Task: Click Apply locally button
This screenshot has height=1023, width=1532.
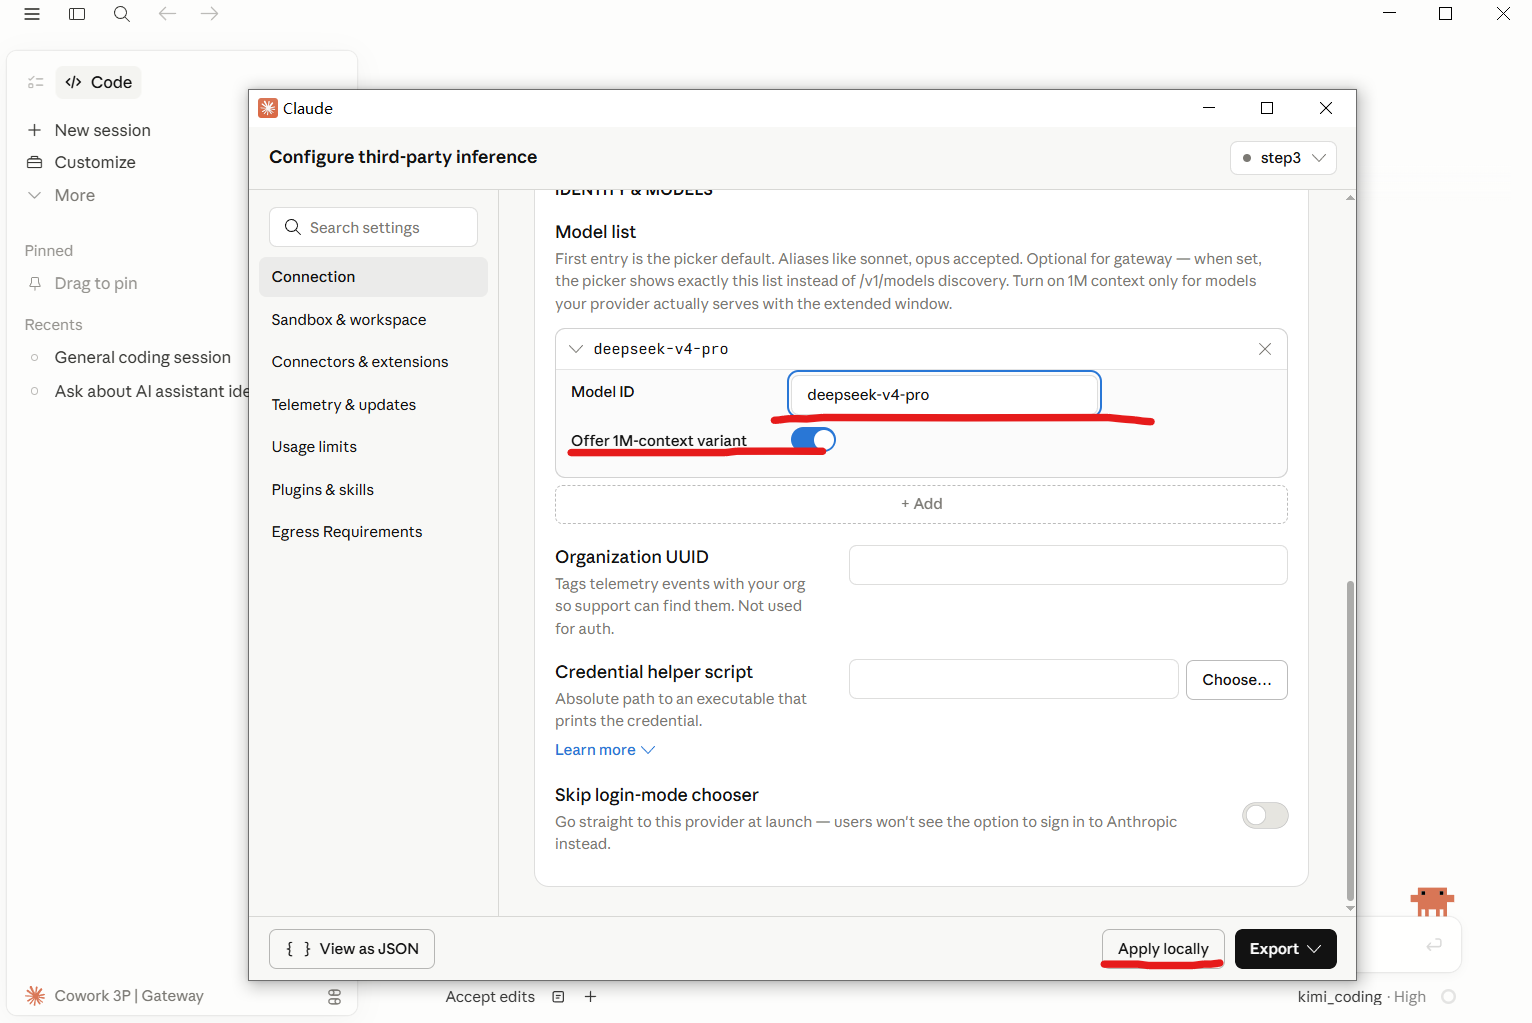Action: coord(1163,949)
